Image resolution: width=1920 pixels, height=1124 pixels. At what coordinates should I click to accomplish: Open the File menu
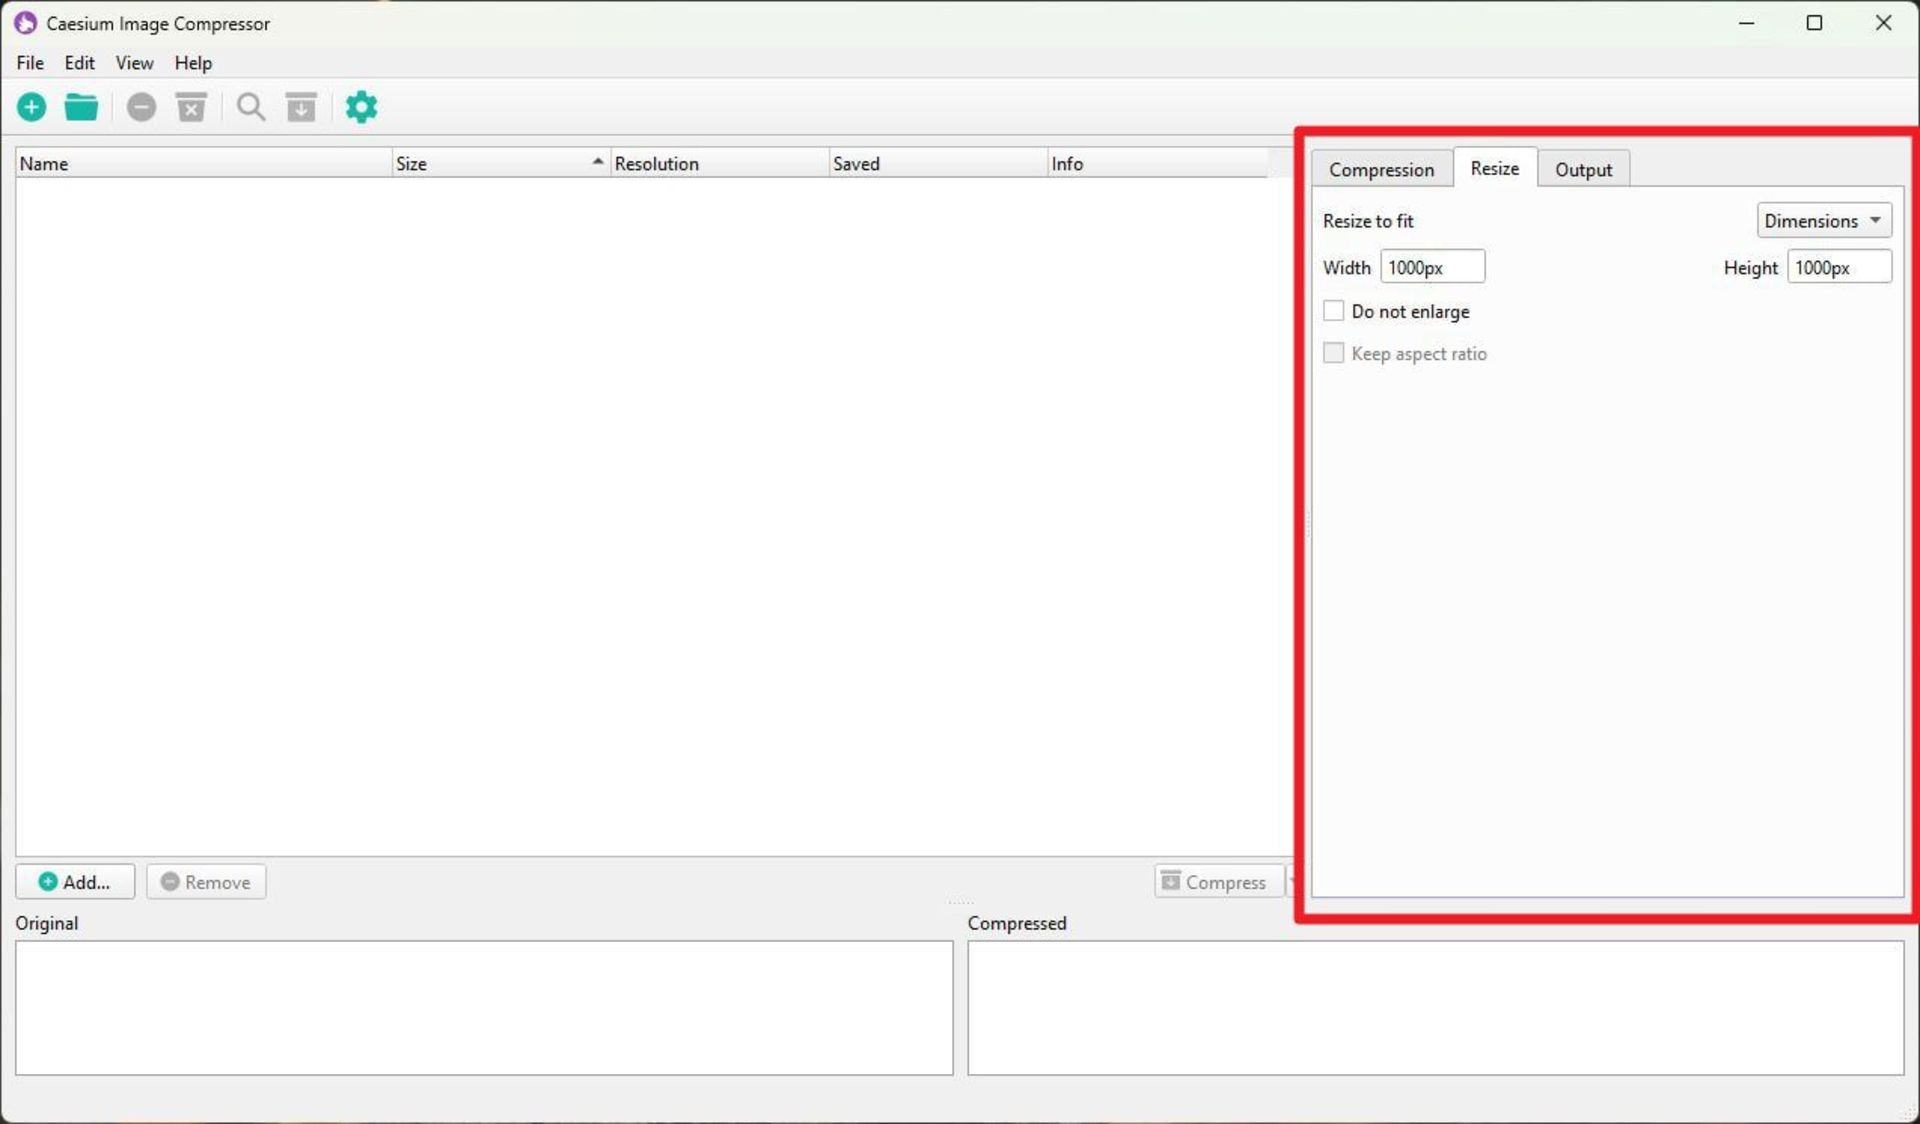30,63
